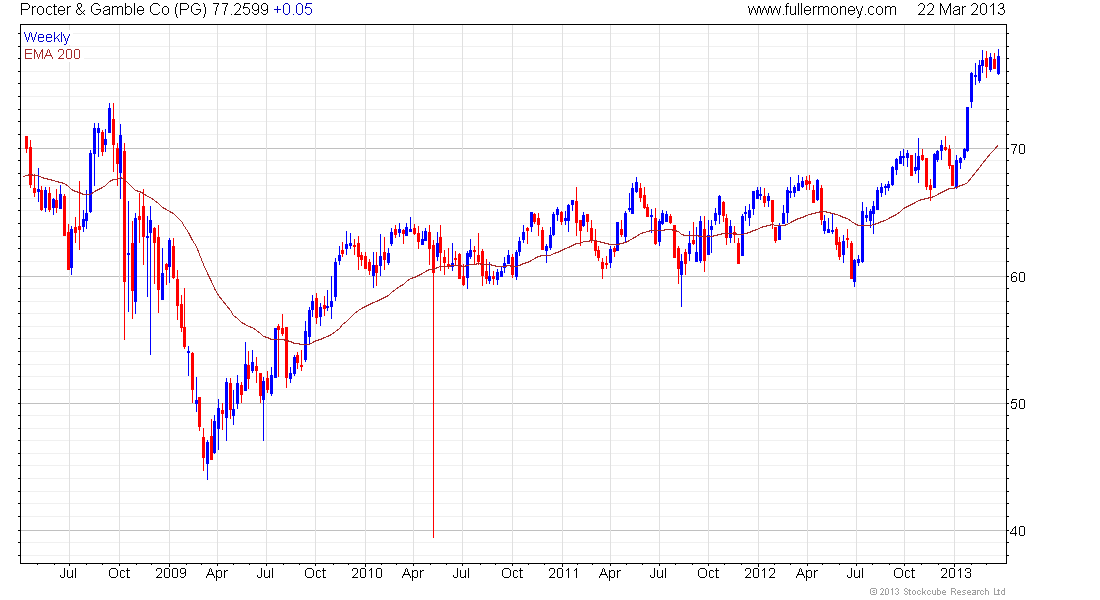The height and width of the screenshot is (600, 1100).
Task: Click the 'Jul' label after 2010
Action: pyautogui.click(x=461, y=573)
